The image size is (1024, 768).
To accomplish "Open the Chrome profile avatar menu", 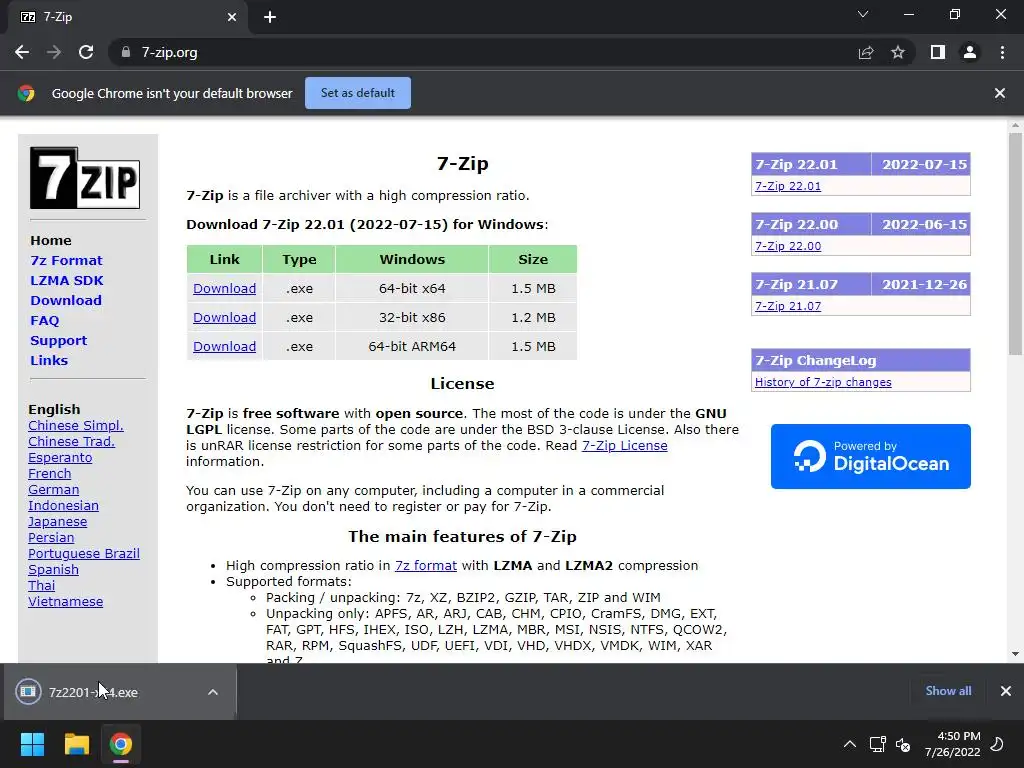I will [x=970, y=52].
